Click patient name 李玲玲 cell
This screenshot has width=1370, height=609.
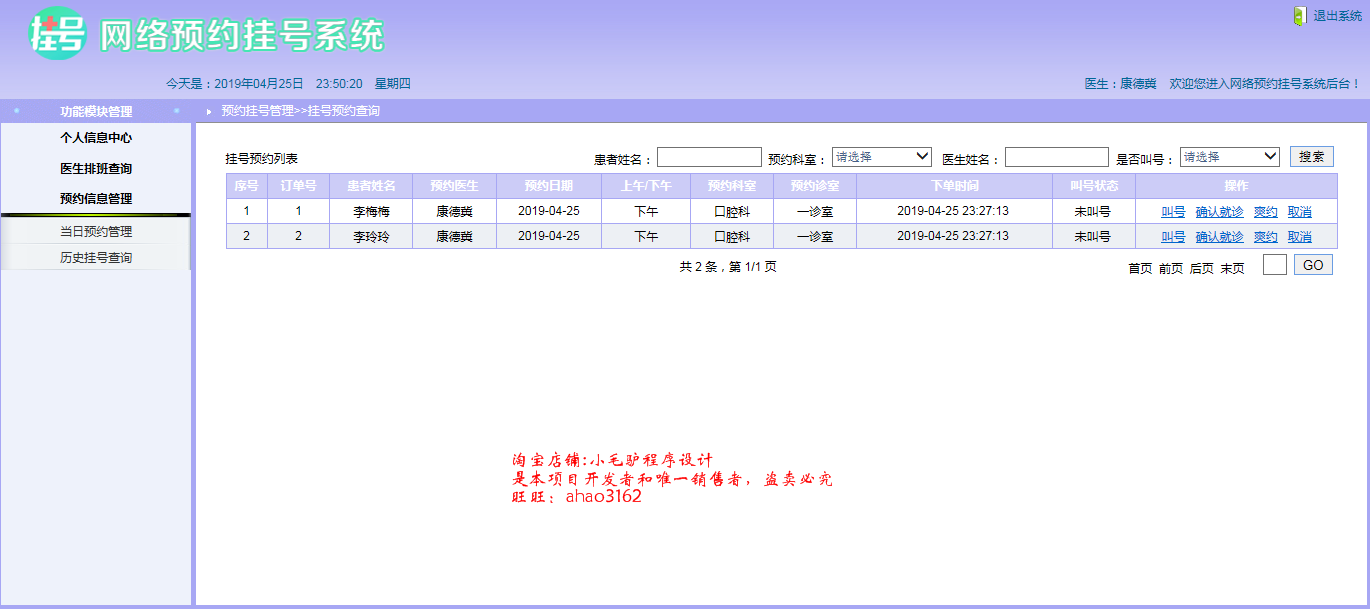371,237
